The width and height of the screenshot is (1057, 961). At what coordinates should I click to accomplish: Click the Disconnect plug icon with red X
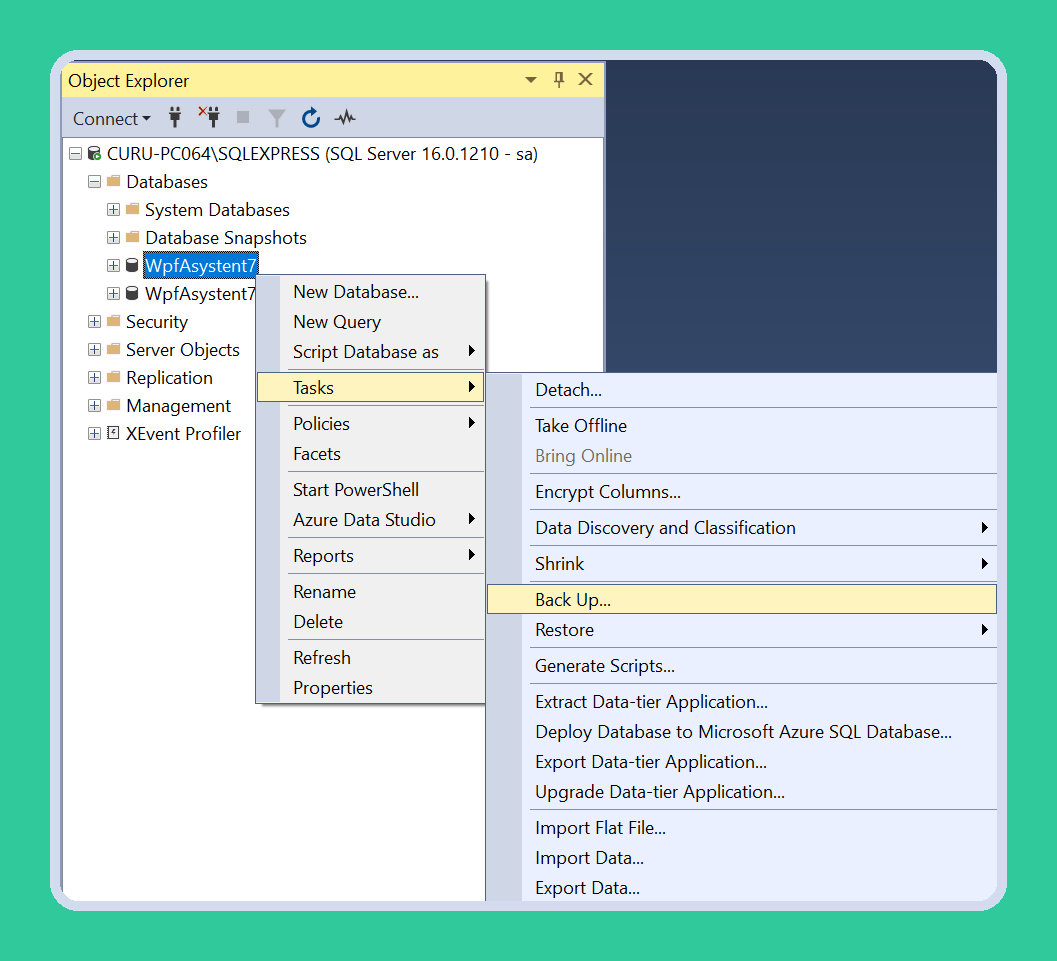point(210,117)
